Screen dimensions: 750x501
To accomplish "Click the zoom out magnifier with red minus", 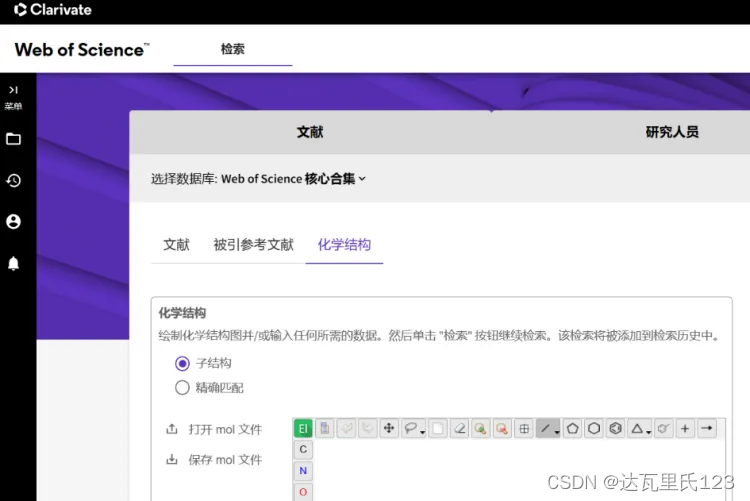I will click(502, 428).
